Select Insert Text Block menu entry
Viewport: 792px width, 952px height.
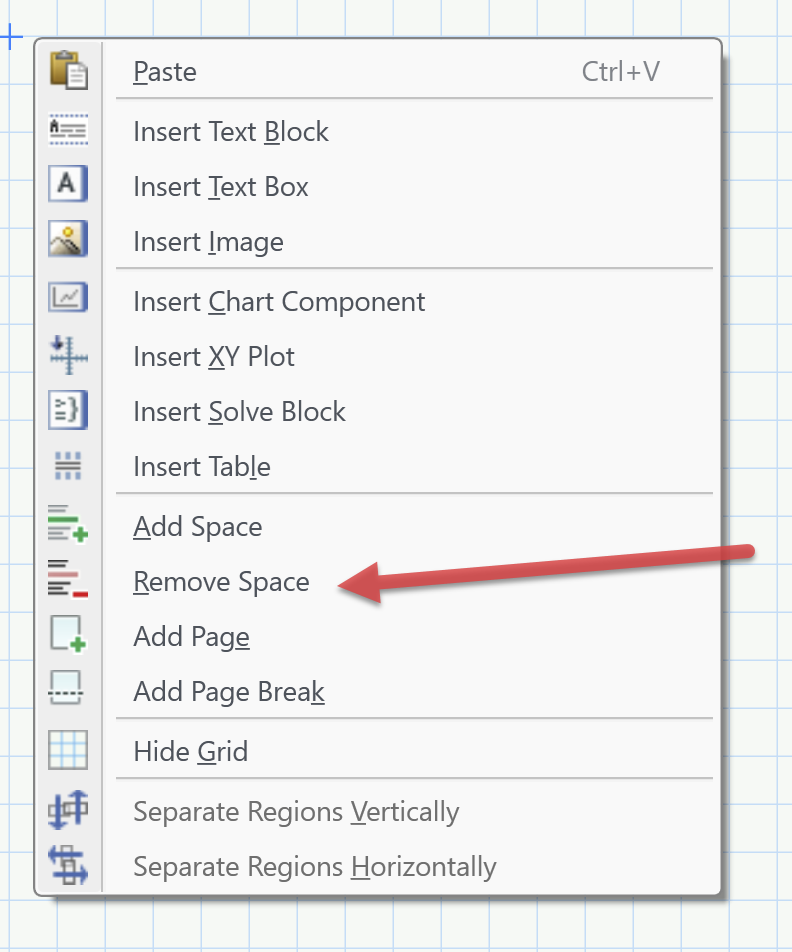(x=231, y=132)
